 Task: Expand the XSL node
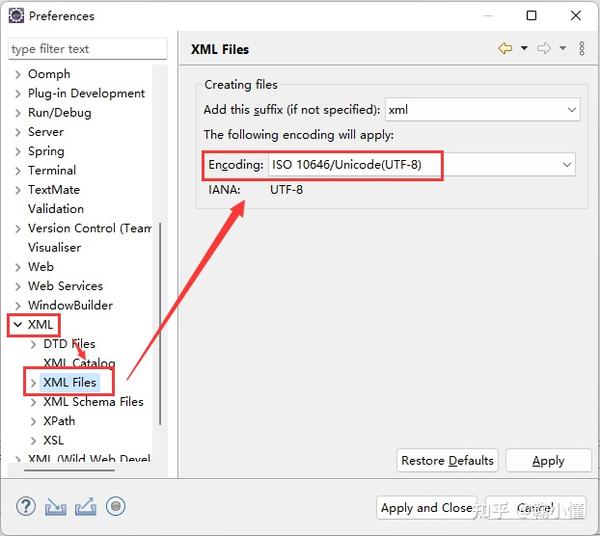point(33,441)
